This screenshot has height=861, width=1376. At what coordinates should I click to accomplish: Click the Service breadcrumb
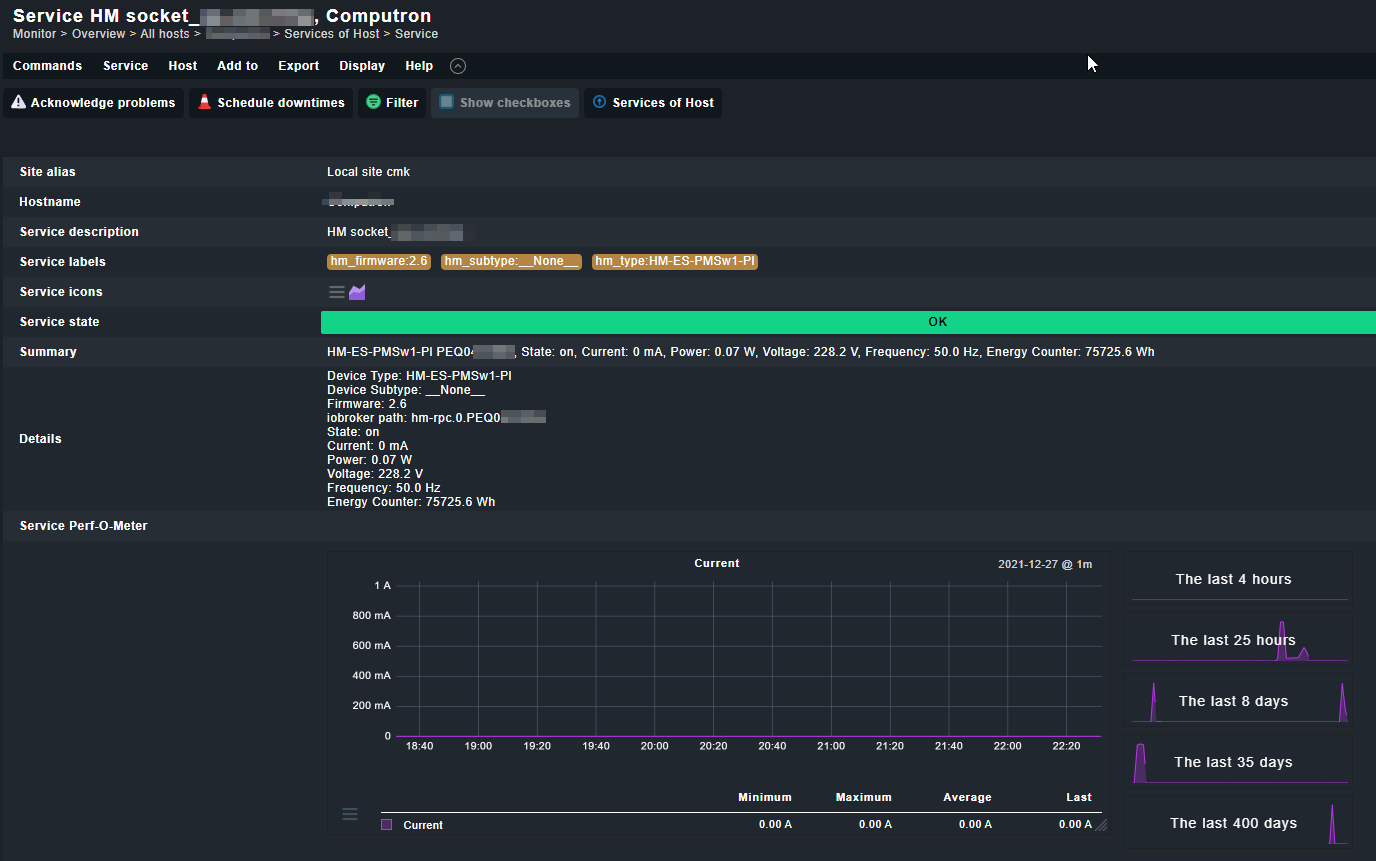tap(417, 34)
